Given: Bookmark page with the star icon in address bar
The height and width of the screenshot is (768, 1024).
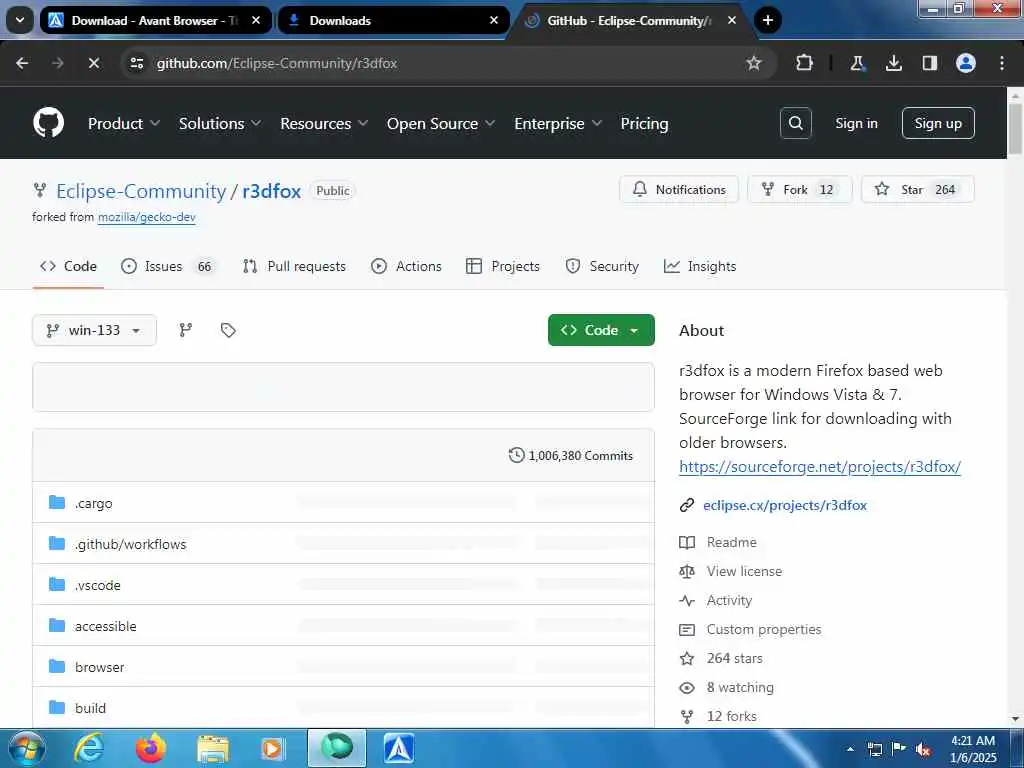Looking at the screenshot, I should 754,63.
